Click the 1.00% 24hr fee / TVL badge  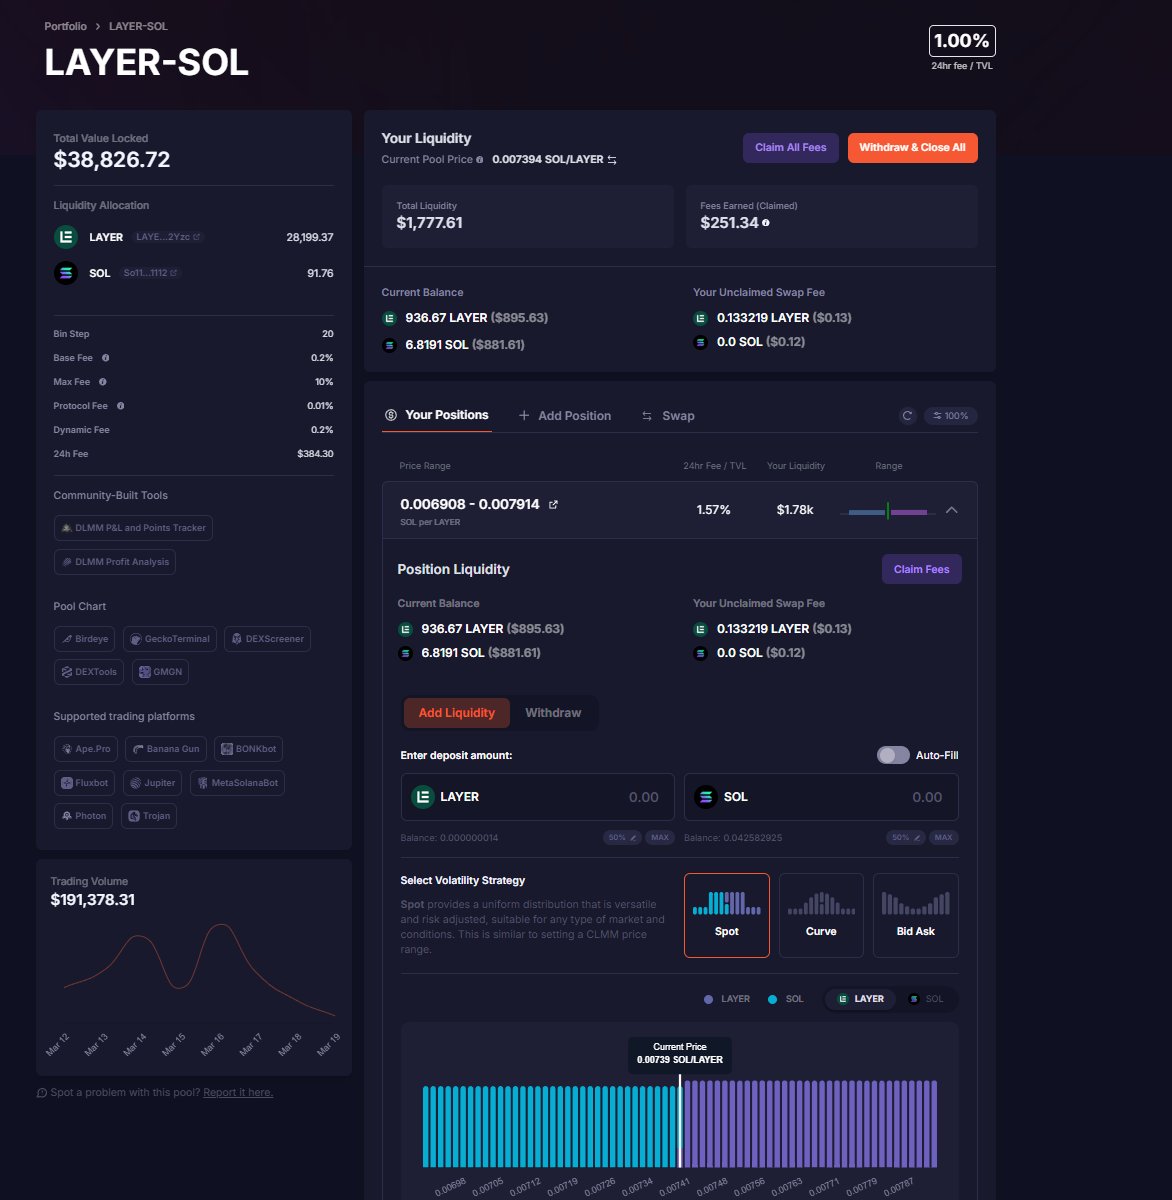click(962, 41)
